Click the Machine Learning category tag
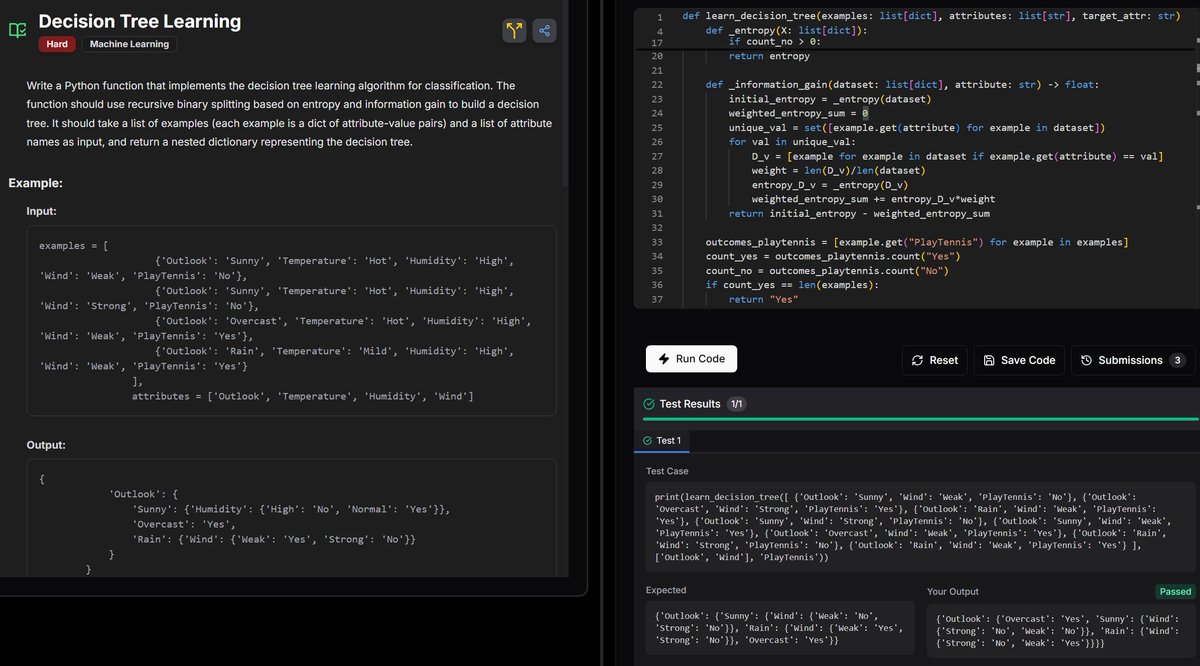The image size is (1200, 666). [129, 44]
